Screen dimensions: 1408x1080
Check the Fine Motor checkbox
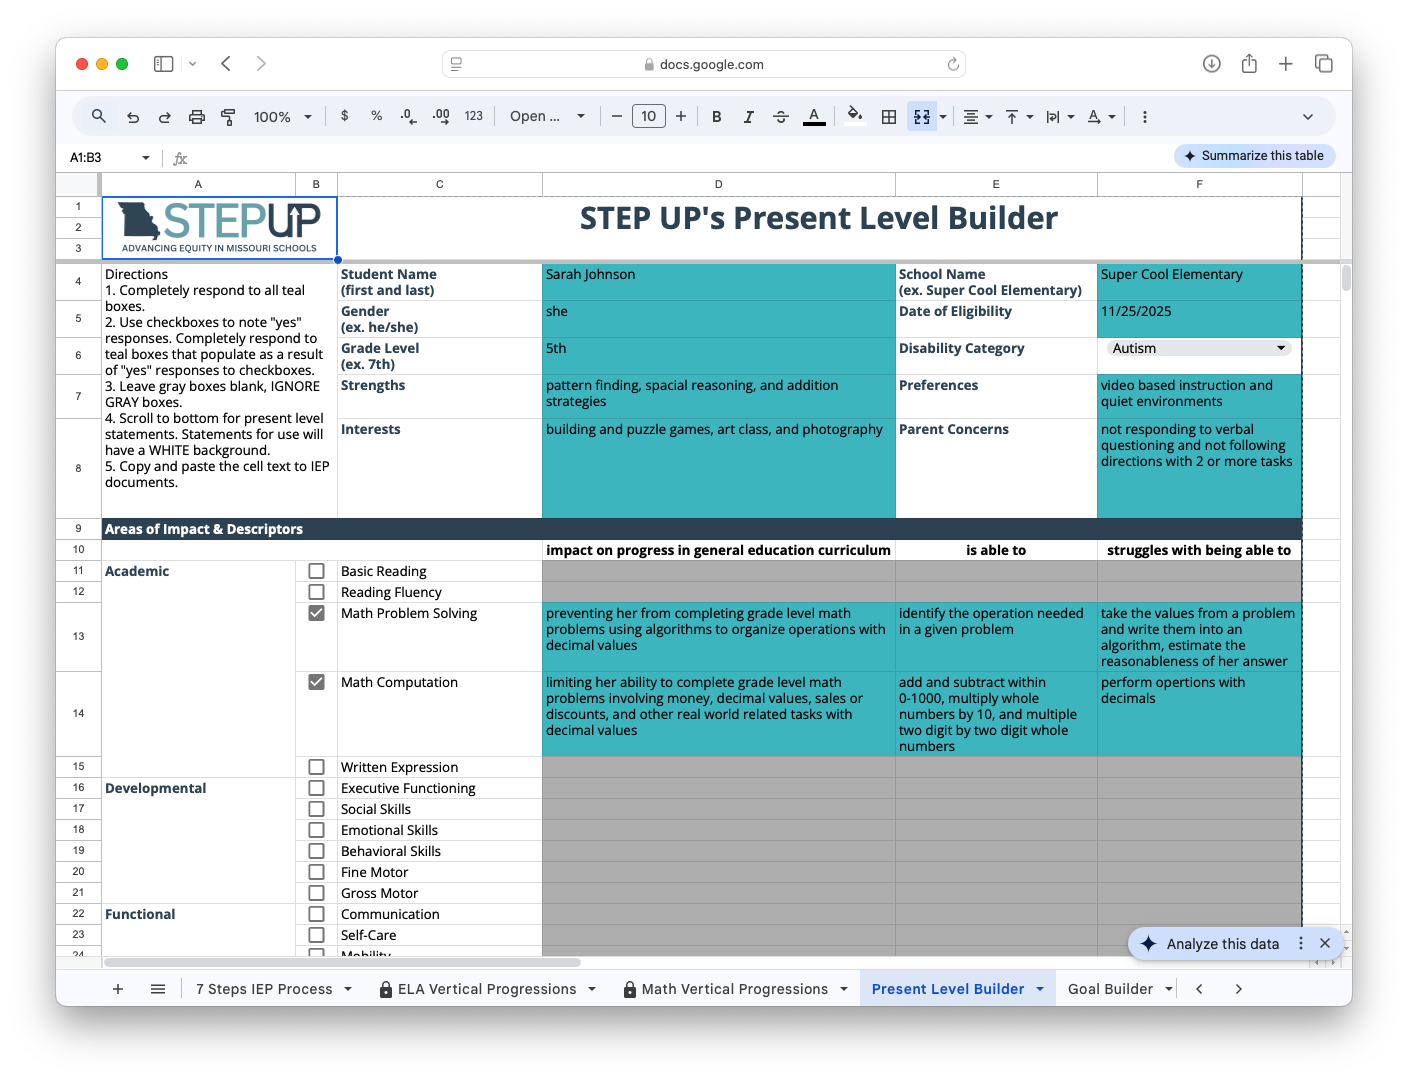tap(316, 872)
